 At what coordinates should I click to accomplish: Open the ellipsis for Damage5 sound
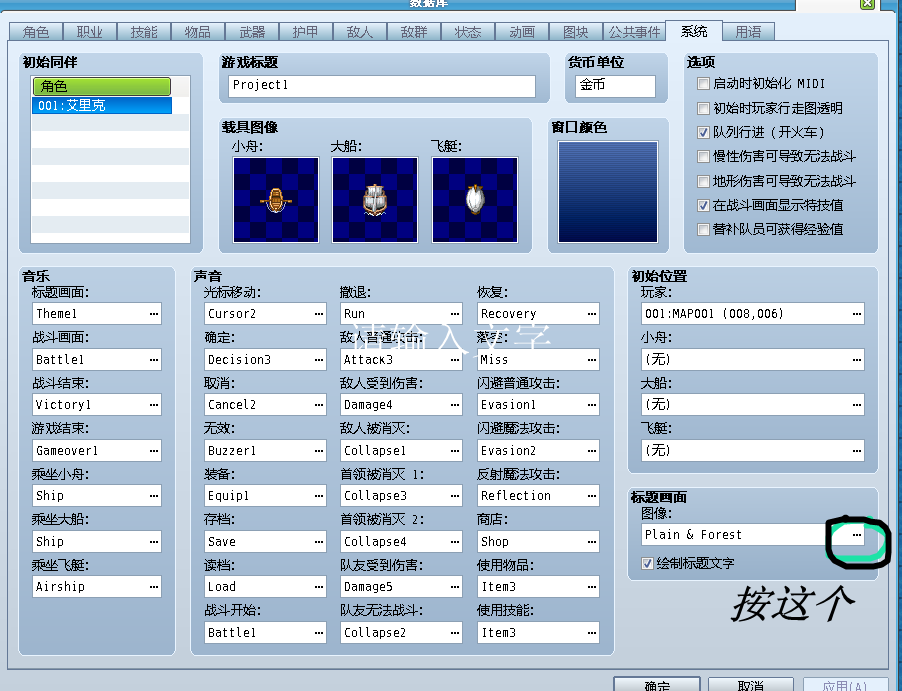click(x=455, y=587)
